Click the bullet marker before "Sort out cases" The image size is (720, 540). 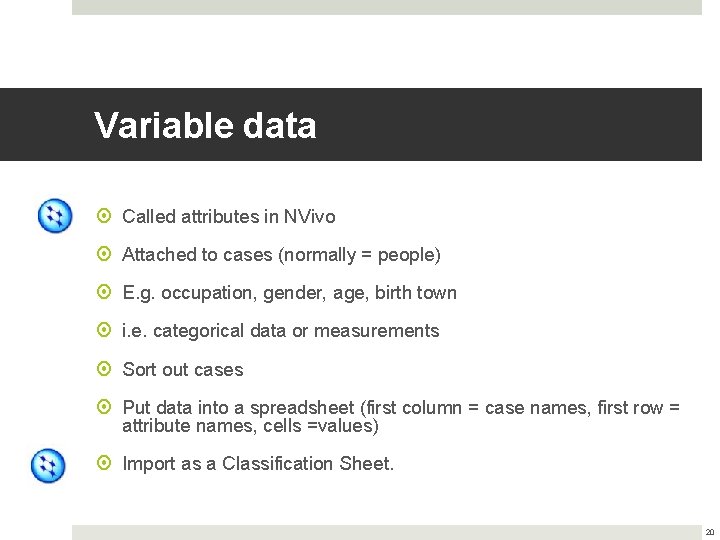105,370
